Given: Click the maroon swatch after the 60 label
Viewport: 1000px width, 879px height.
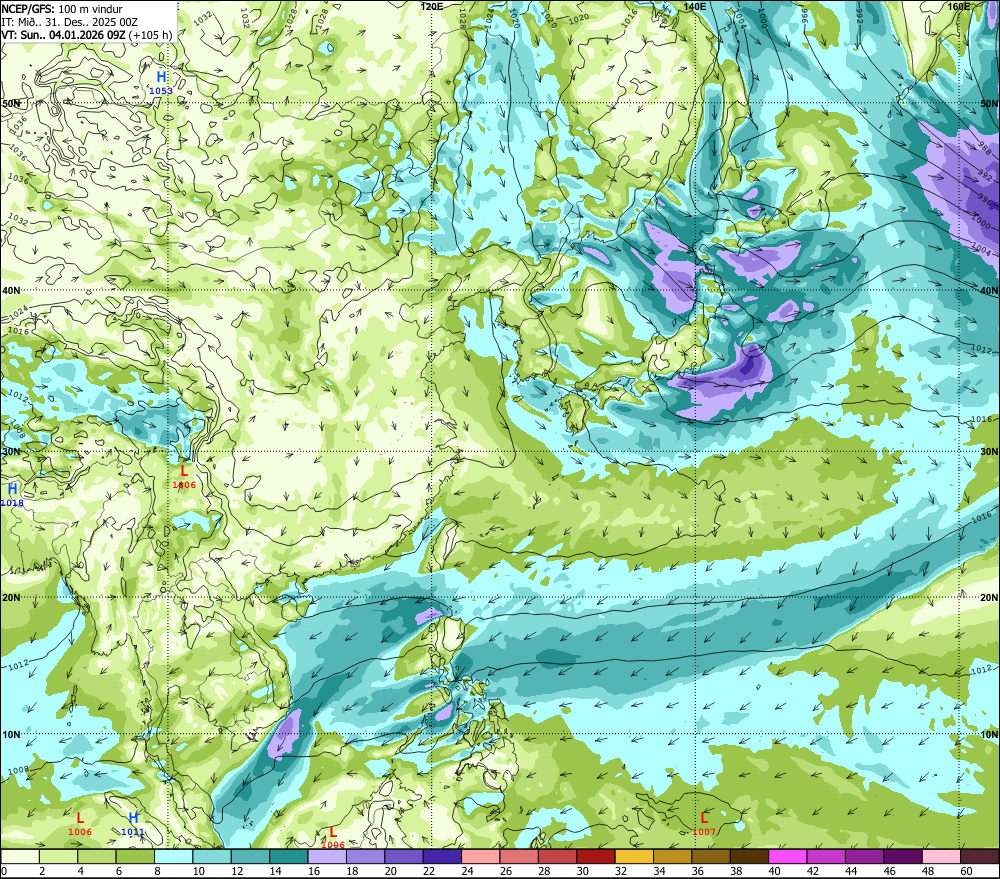Looking at the screenshot, I should [980, 856].
